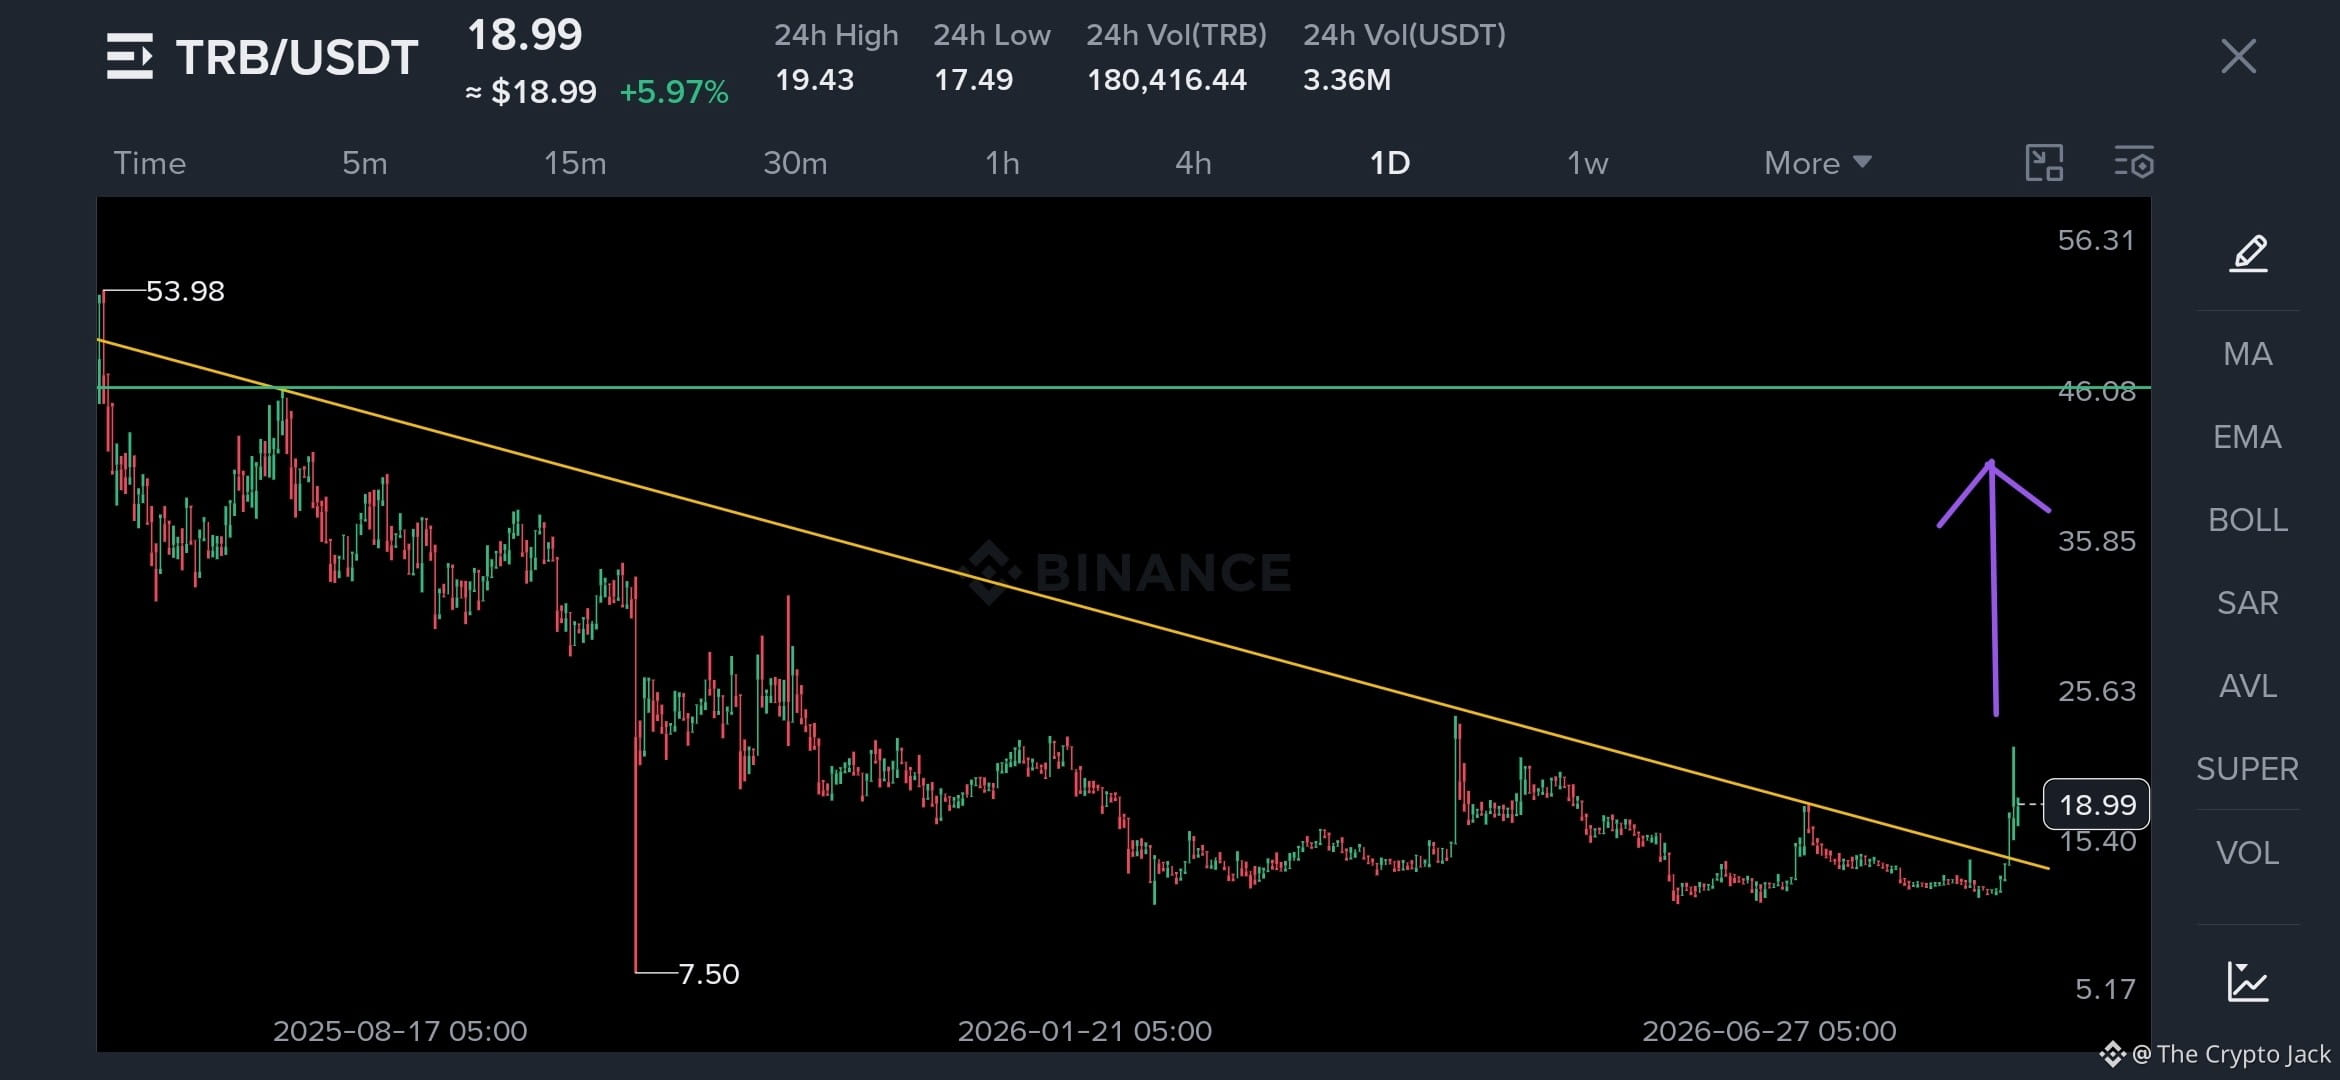
Task: Switch to the 5m interval
Action: tap(365, 163)
